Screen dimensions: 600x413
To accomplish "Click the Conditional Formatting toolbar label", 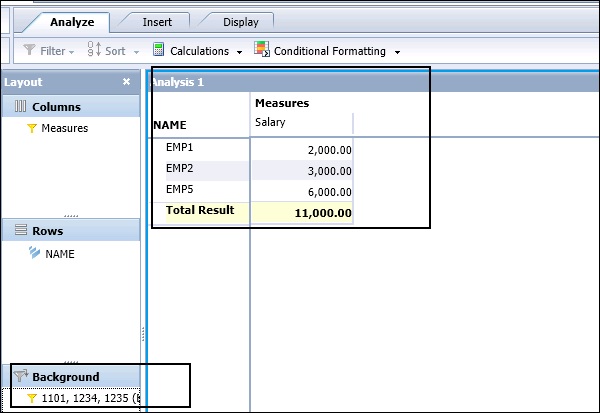I will [x=329, y=51].
